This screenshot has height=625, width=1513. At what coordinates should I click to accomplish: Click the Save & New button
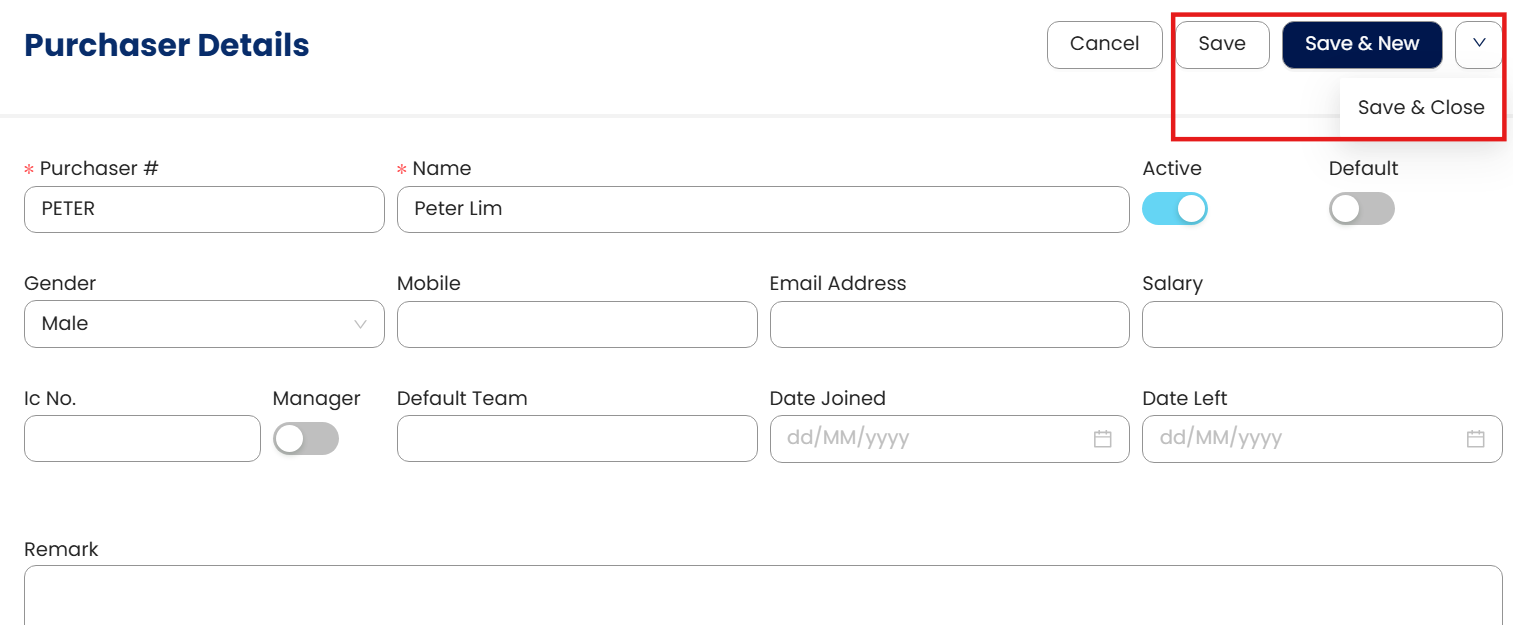coord(1361,44)
